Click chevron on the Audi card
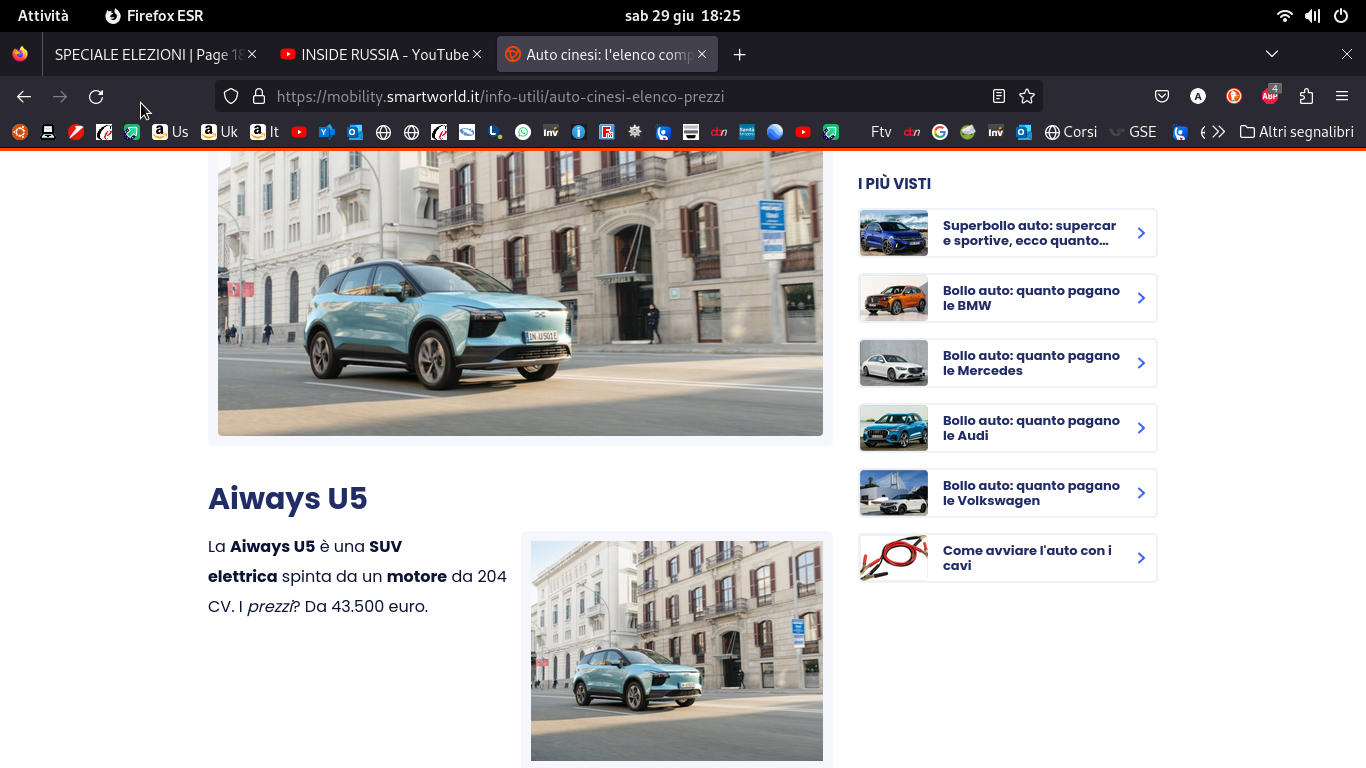Viewport: 1366px width, 768px height. pyautogui.click(x=1141, y=428)
